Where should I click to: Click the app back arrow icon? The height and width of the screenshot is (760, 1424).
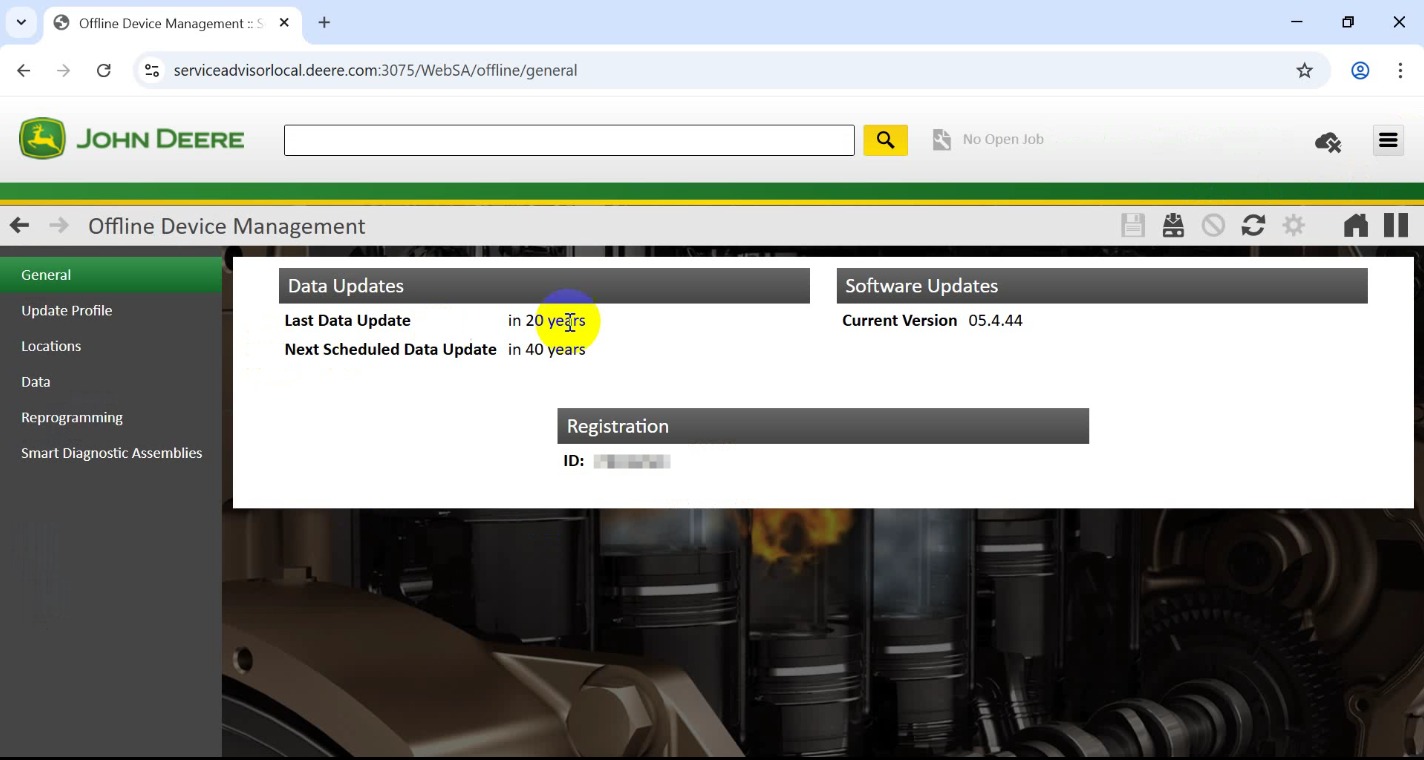click(x=19, y=226)
